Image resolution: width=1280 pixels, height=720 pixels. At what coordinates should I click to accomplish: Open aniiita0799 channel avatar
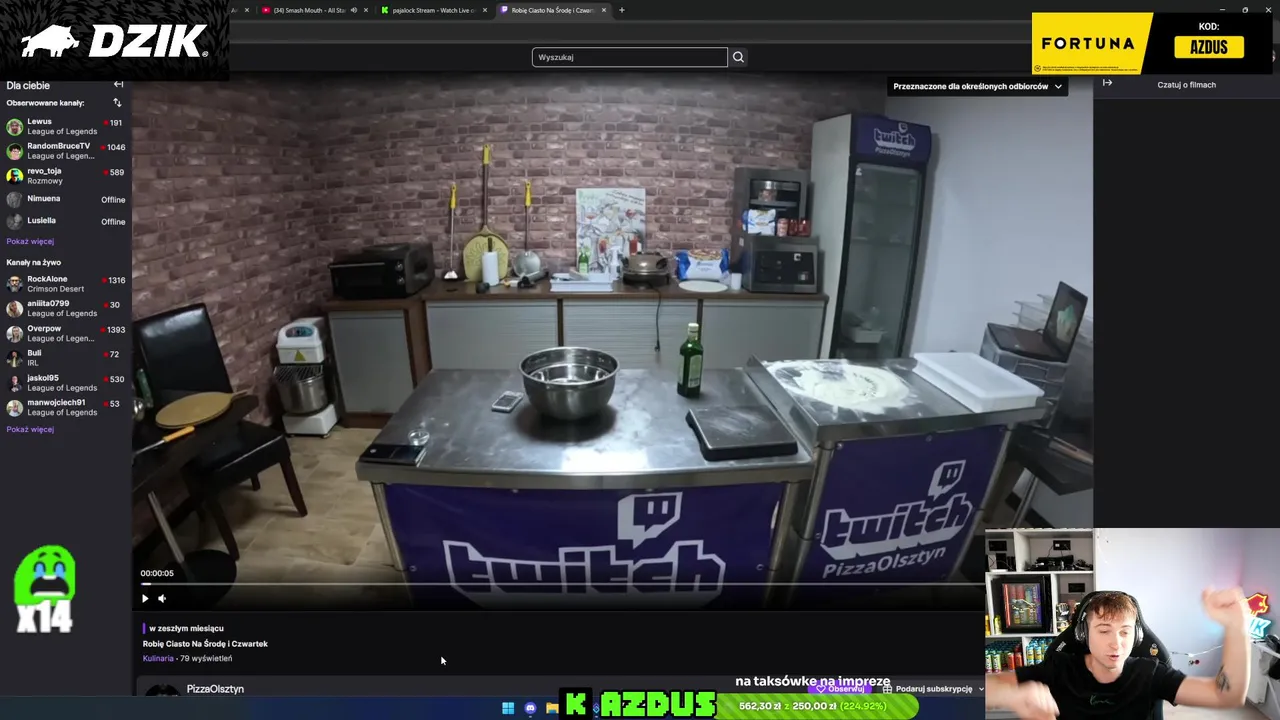(x=14, y=309)
